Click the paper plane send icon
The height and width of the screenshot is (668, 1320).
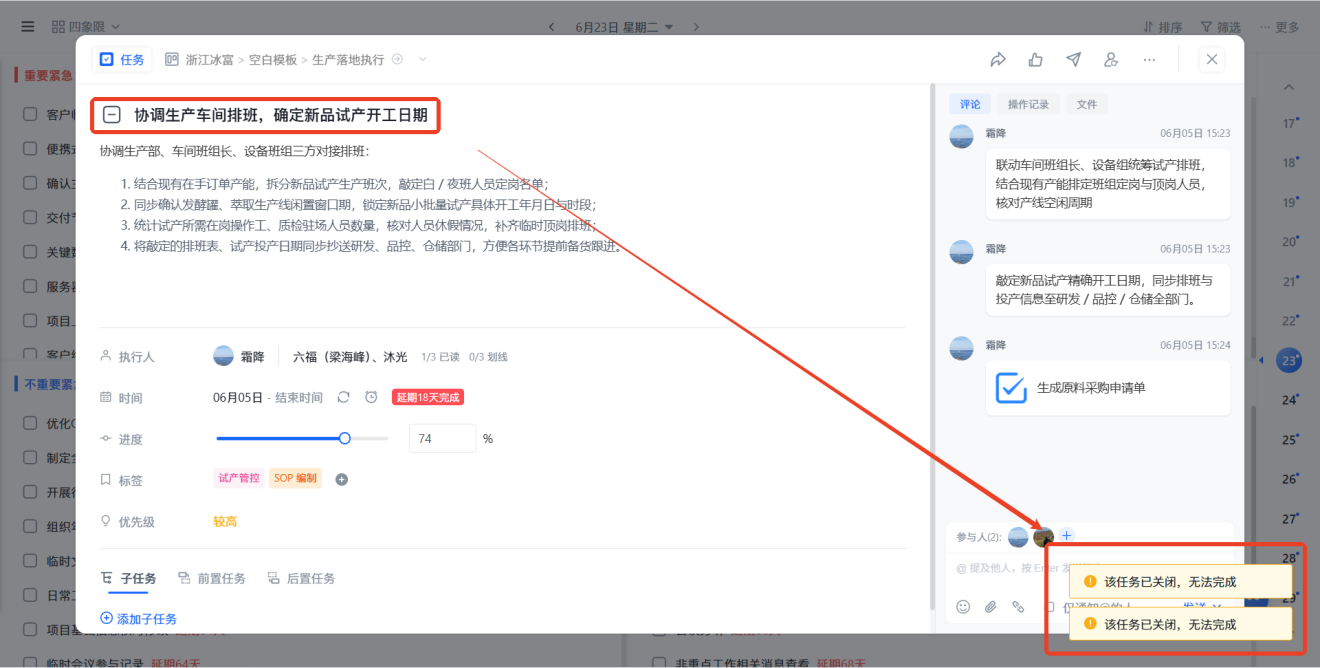(x=1073, y=59)
